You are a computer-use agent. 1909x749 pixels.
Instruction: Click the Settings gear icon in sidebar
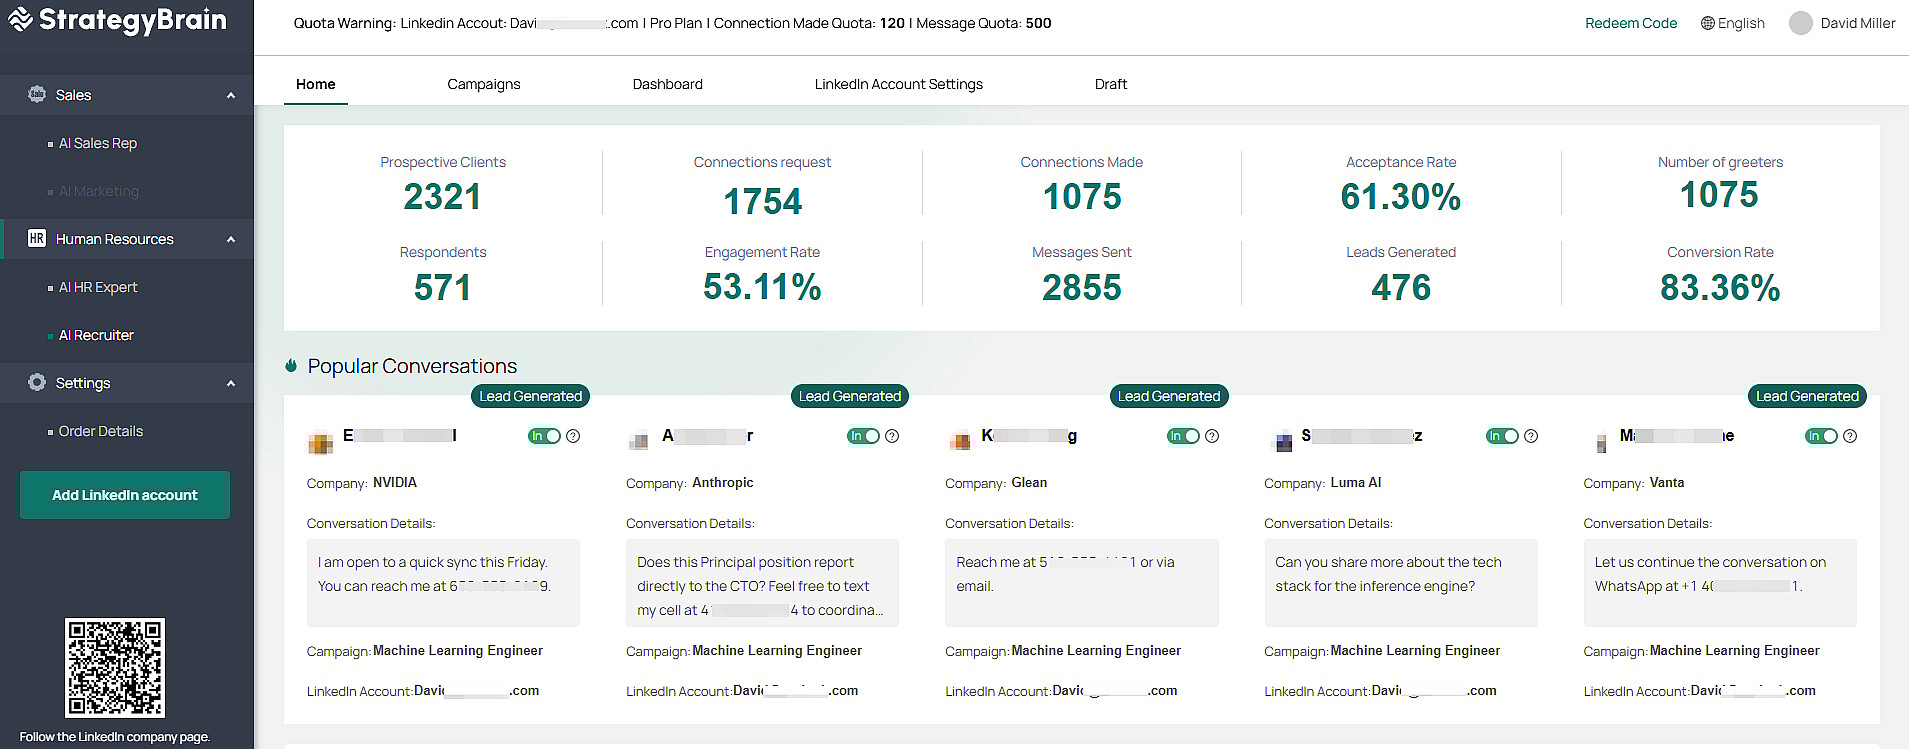pos(37,382)
